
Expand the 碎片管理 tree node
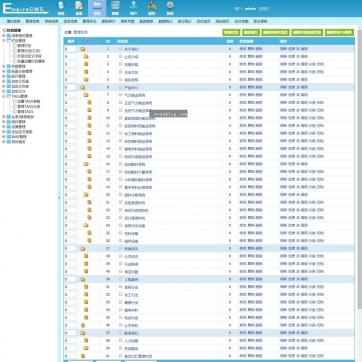4,76
